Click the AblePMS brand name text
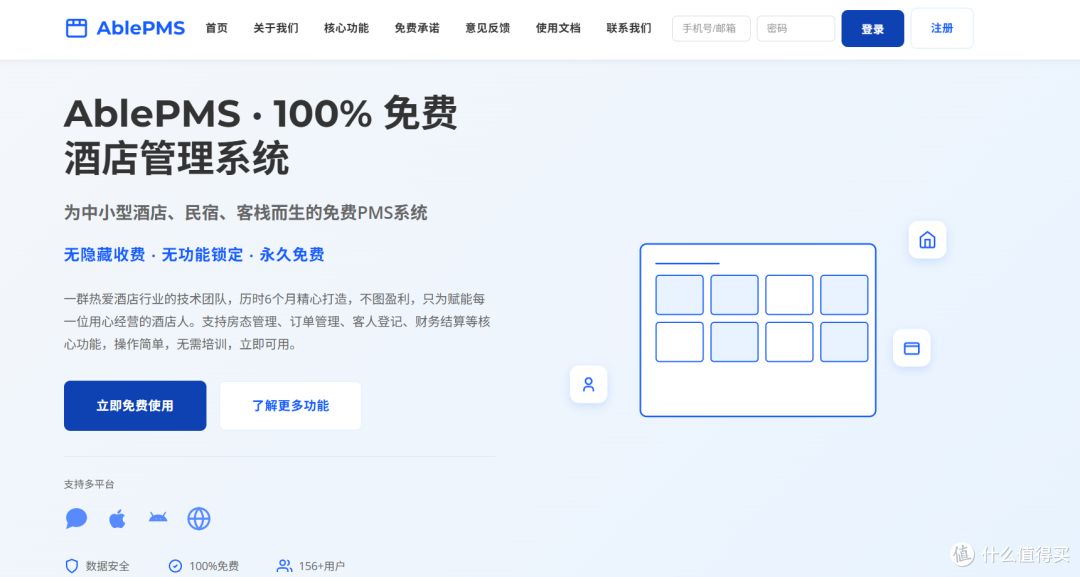 point(141,28)
